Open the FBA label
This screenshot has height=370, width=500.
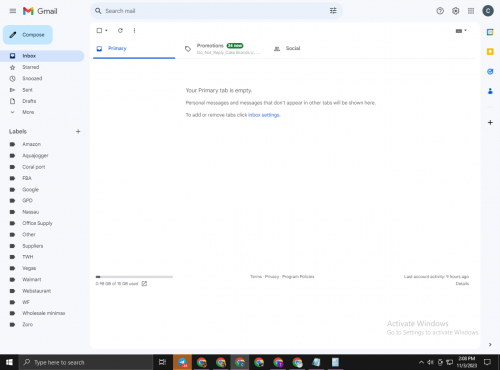(42, 178)
